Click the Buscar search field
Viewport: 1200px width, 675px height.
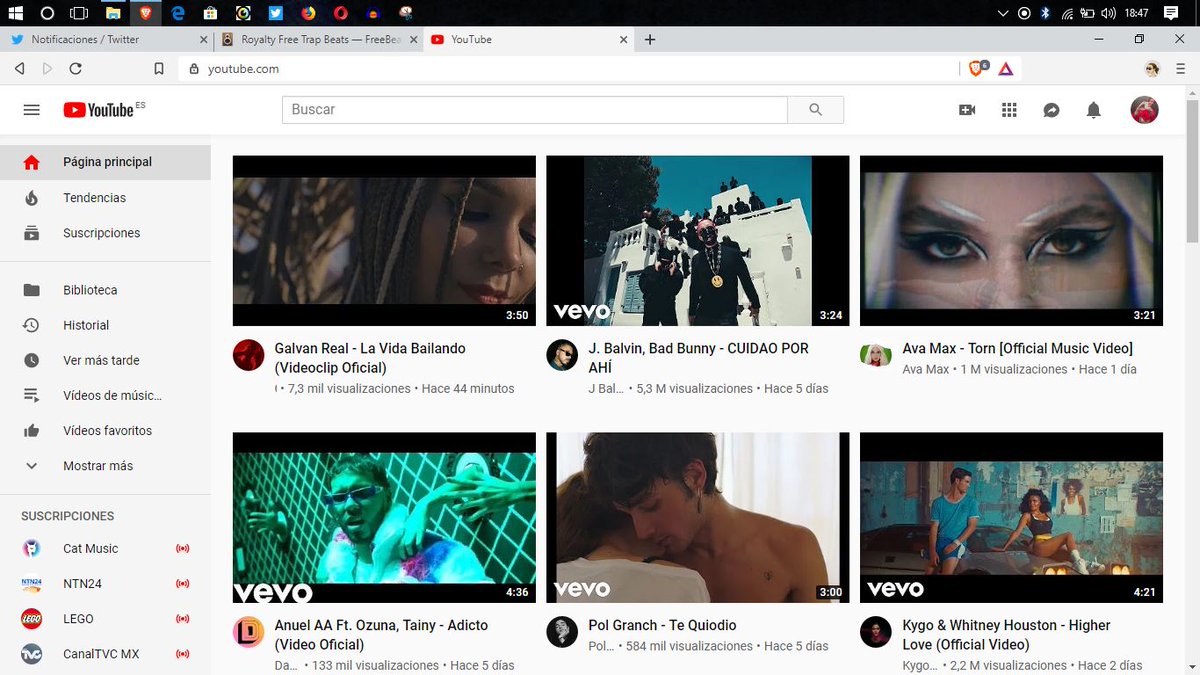[535, 110]
